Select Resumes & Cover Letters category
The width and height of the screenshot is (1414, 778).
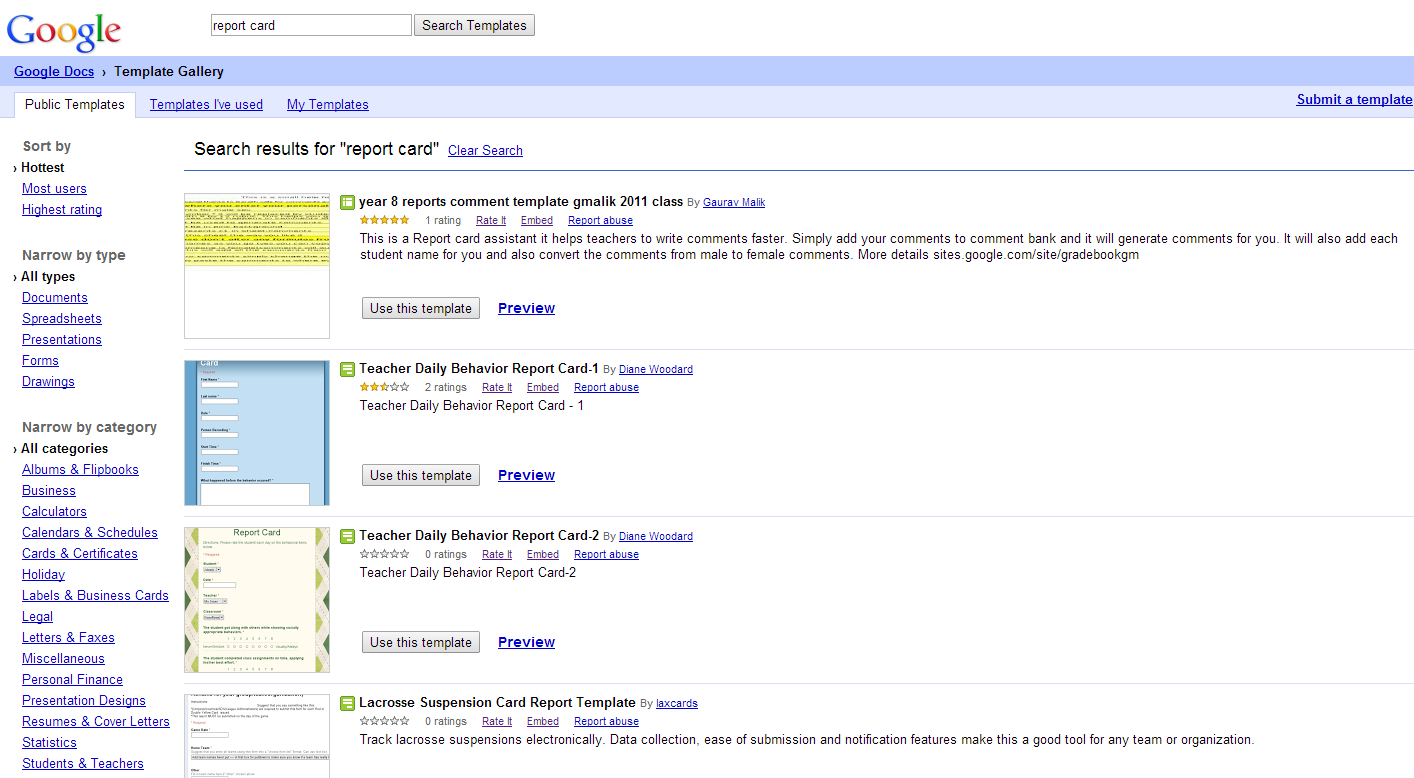96,721
